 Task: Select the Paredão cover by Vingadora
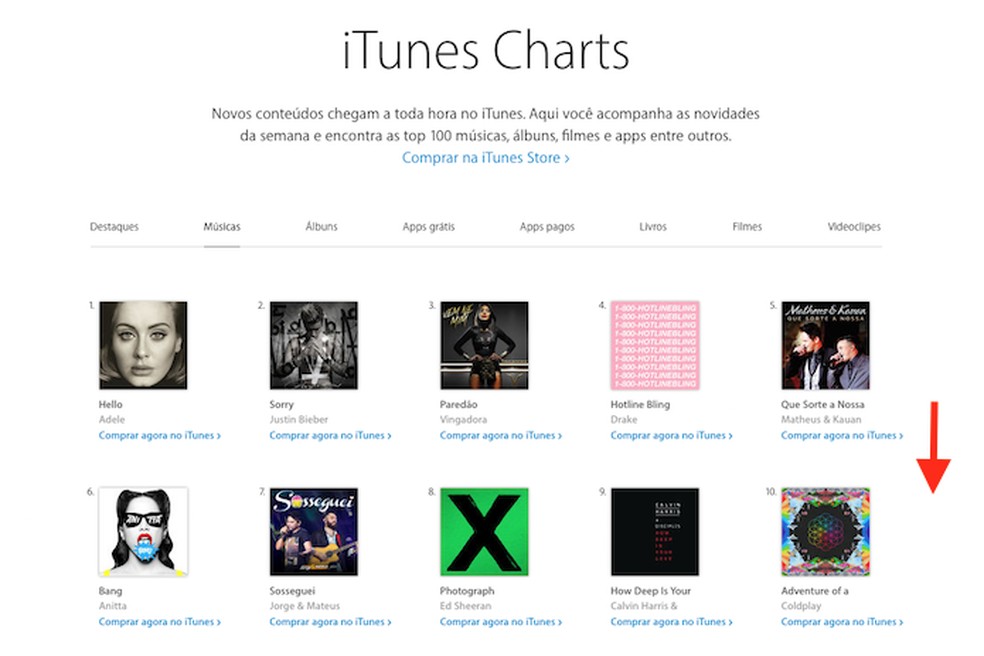484,345
